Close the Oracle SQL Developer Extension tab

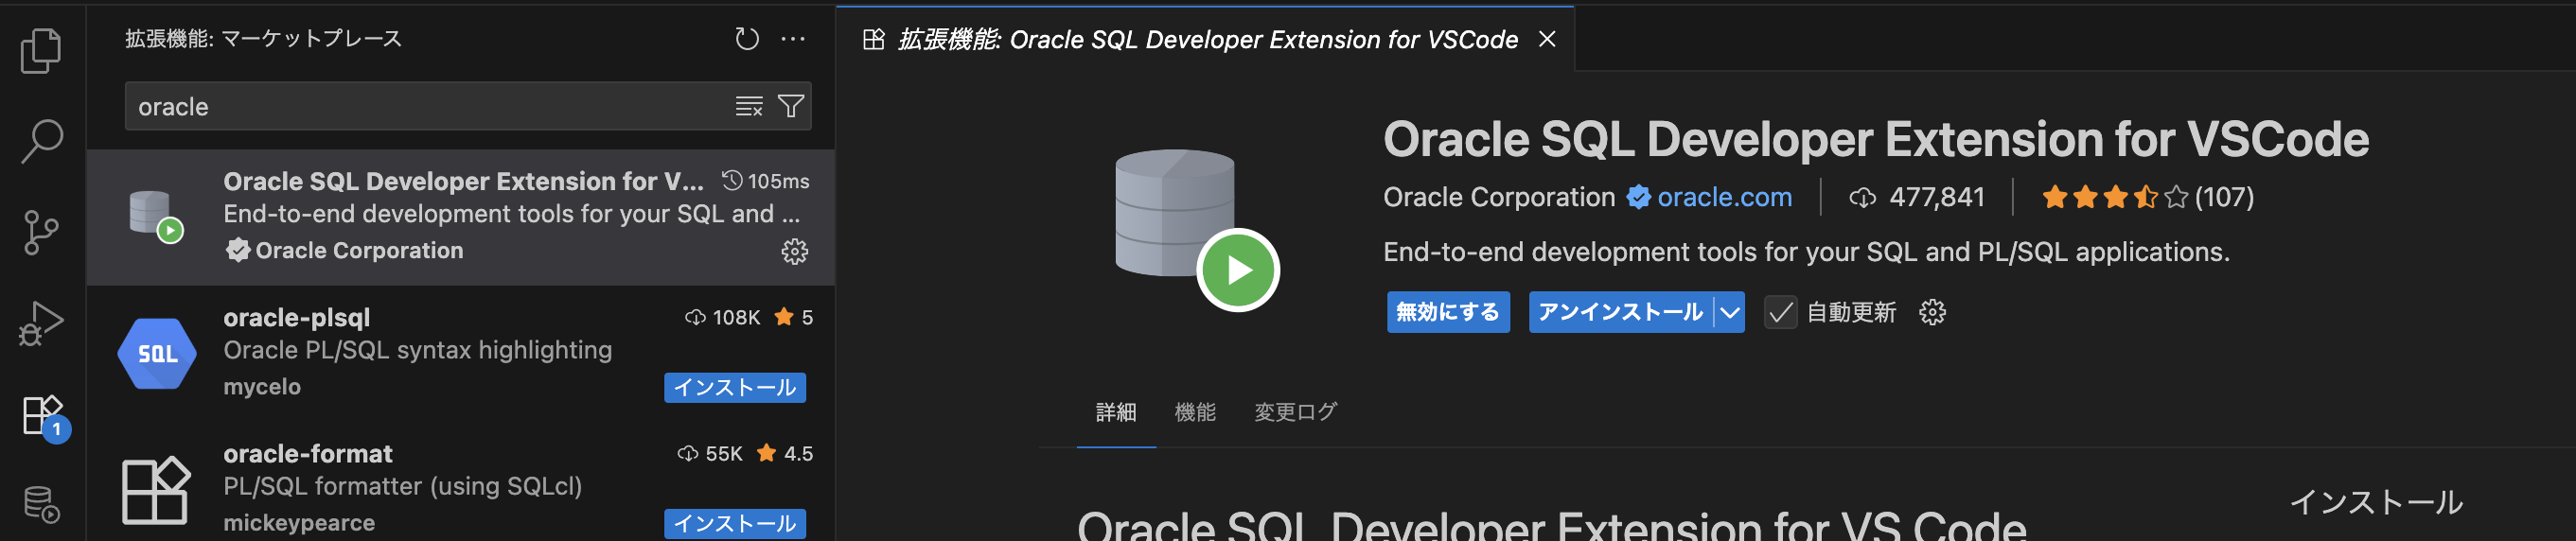pyautogui.click(x=1547, y=39)
